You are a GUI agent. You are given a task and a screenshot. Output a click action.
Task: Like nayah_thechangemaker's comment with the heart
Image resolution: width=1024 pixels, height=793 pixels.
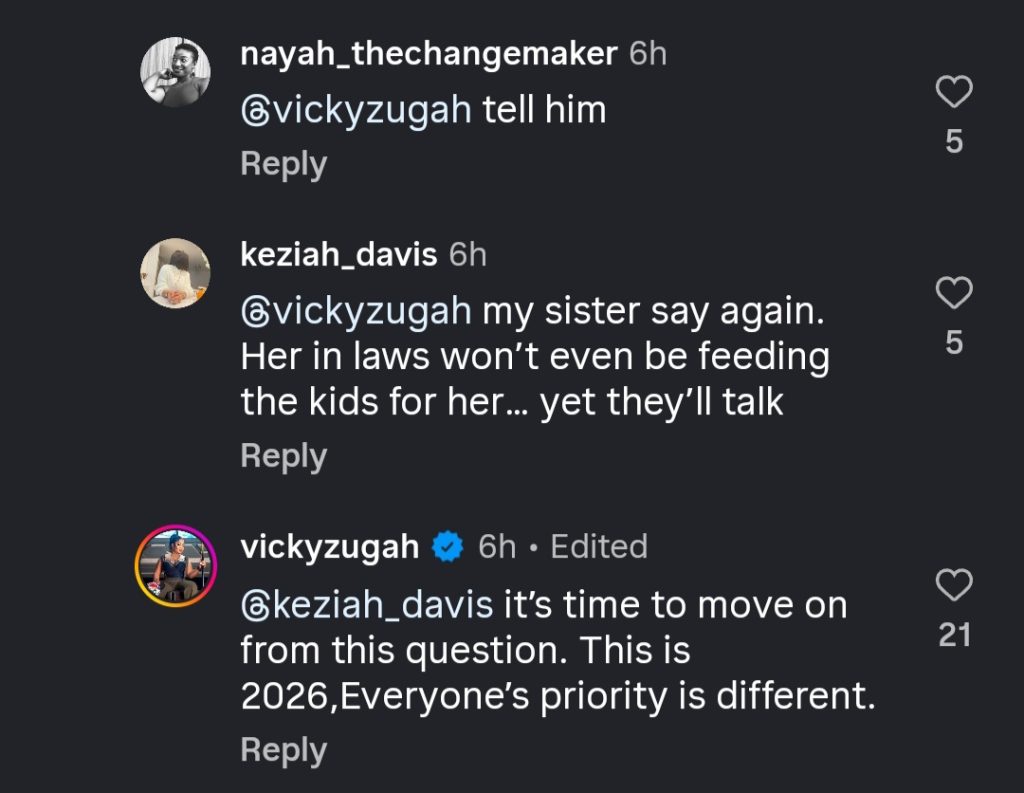point(954,94)
